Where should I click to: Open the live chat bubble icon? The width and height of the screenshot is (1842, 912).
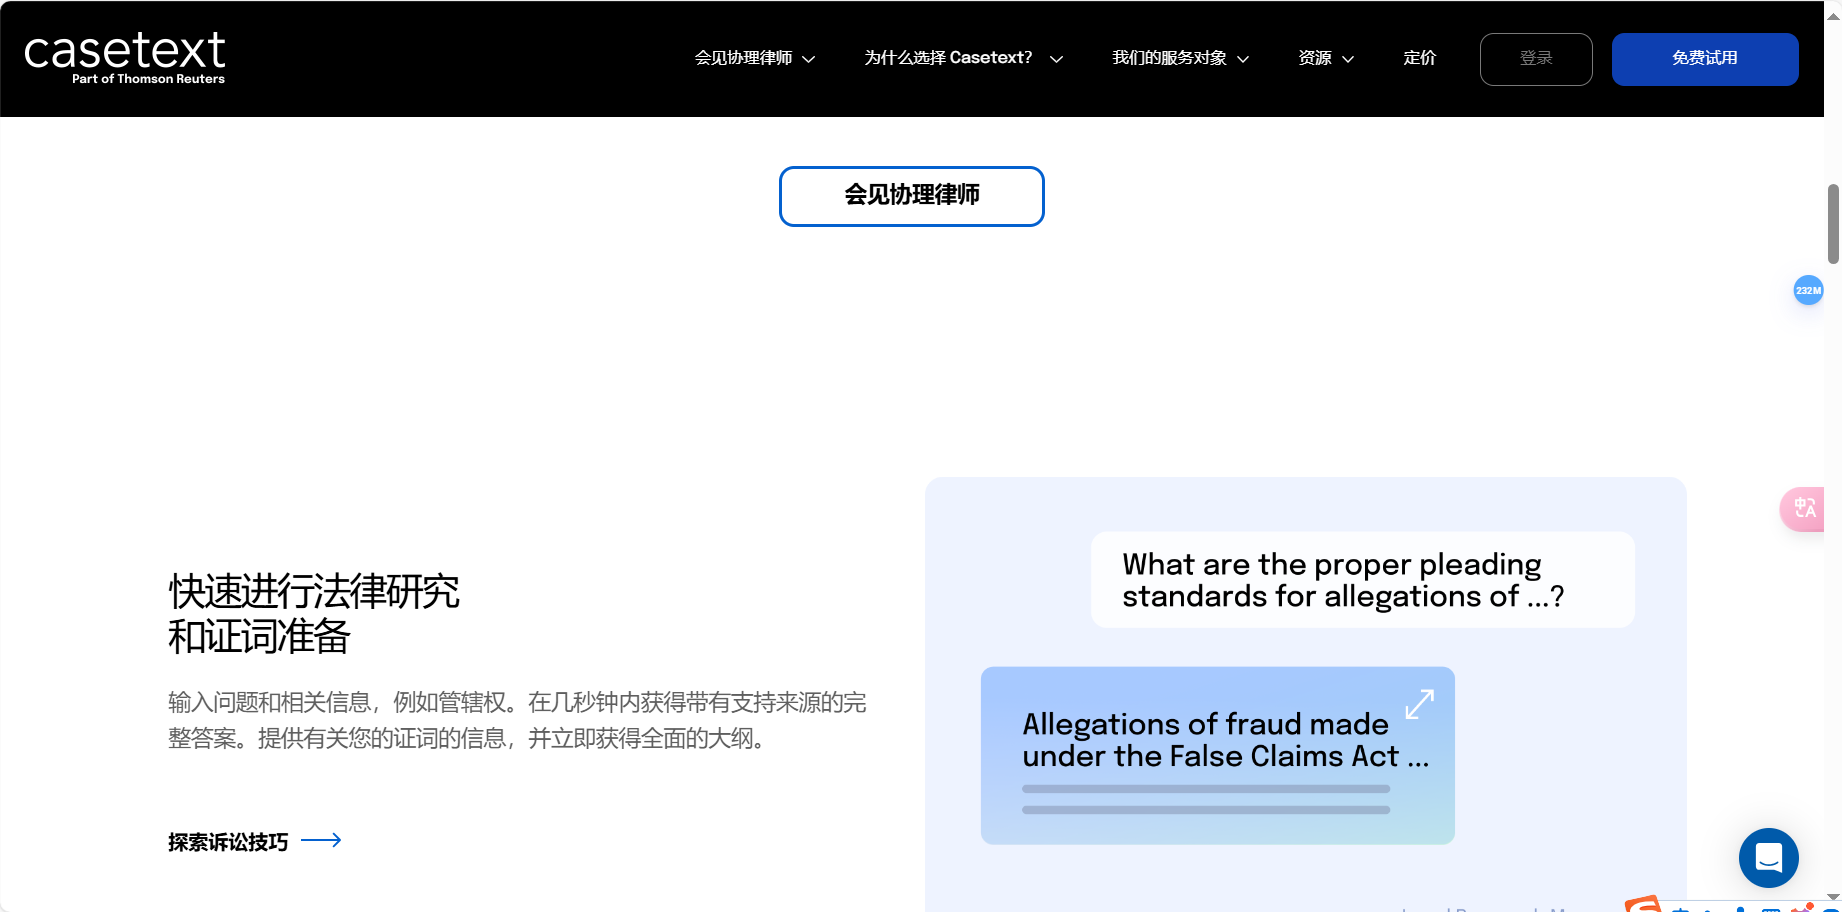tap(1768, 858)
